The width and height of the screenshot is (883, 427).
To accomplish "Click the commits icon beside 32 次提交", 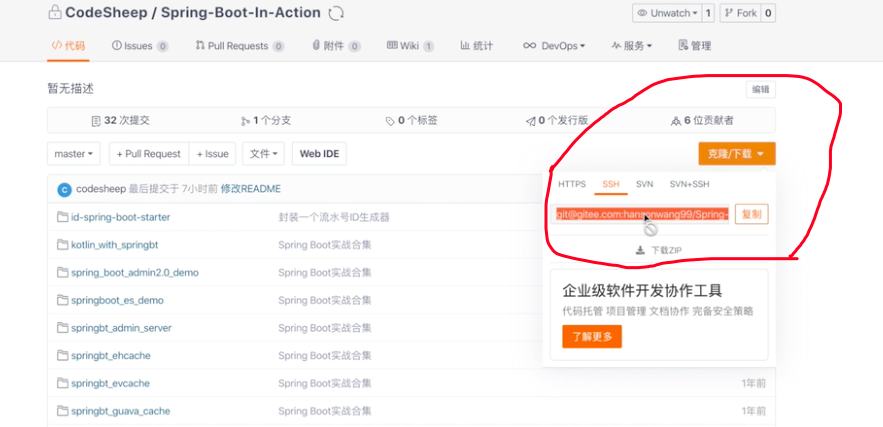I will pyautogui.click(x=96, y=121).
